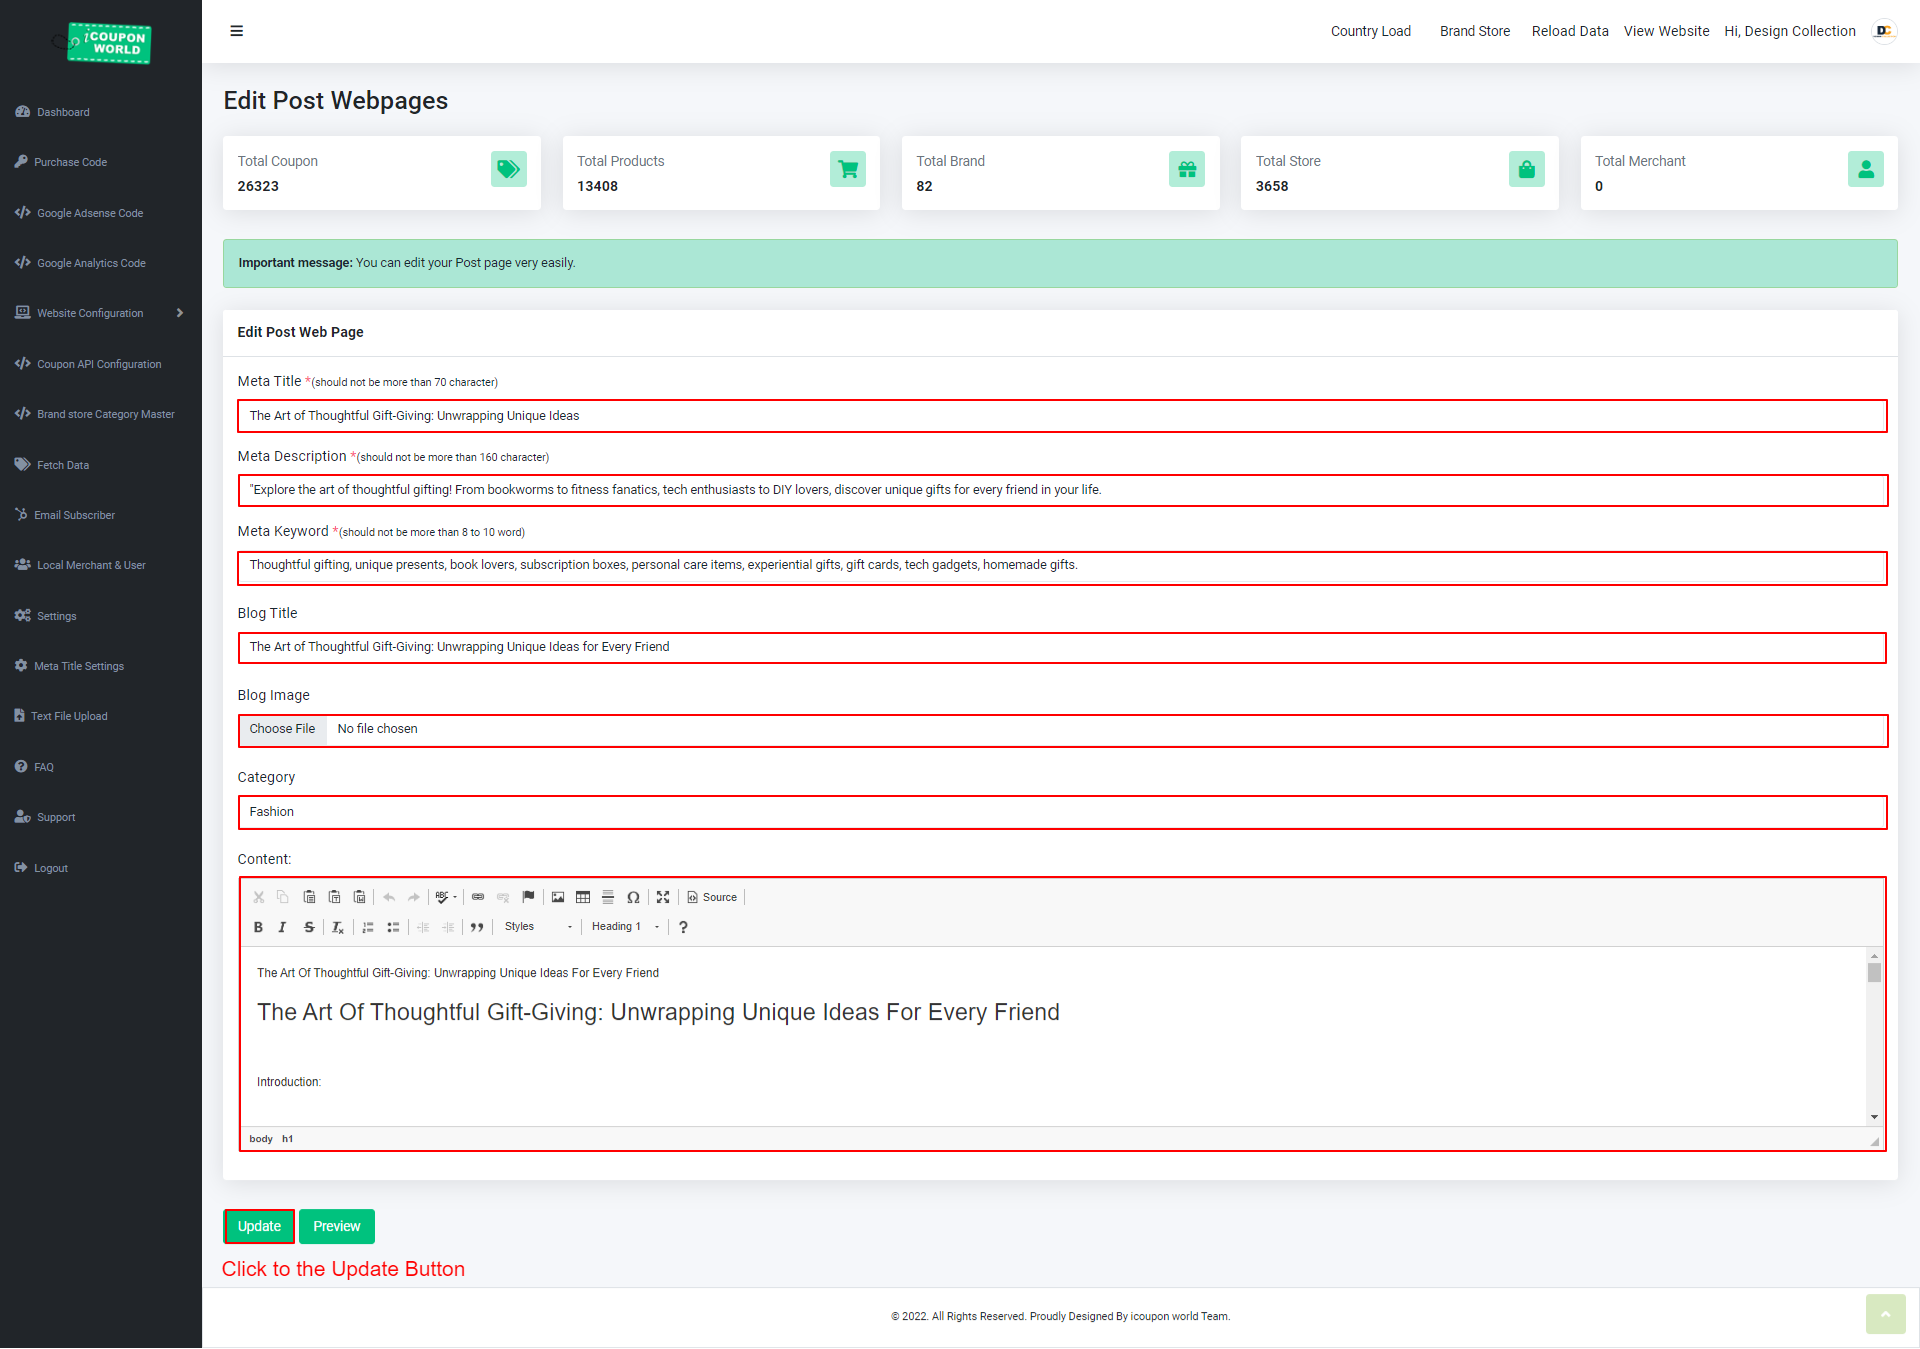Insert a numbered list in the content

[368, 927]
